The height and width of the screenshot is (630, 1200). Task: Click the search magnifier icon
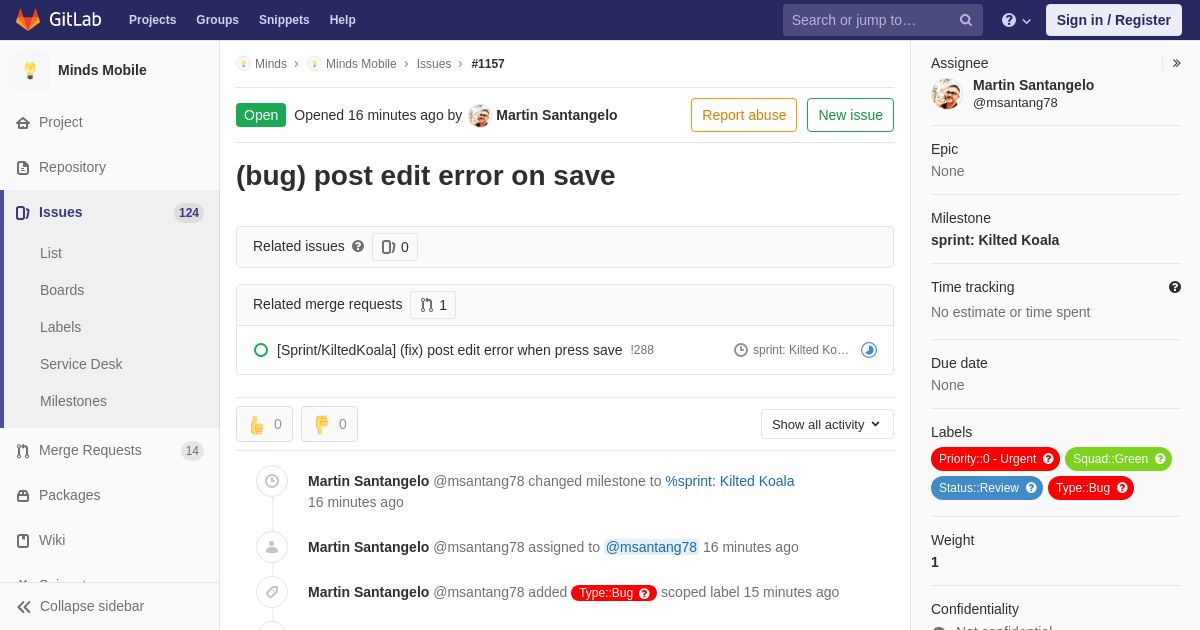click(966, 20)
